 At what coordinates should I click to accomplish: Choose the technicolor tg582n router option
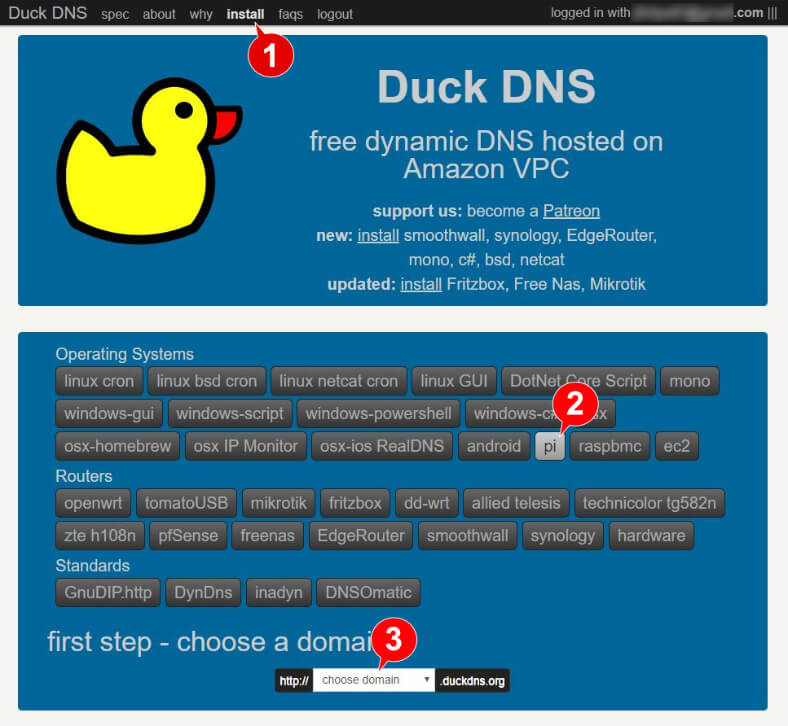click(x=650, y=503)
